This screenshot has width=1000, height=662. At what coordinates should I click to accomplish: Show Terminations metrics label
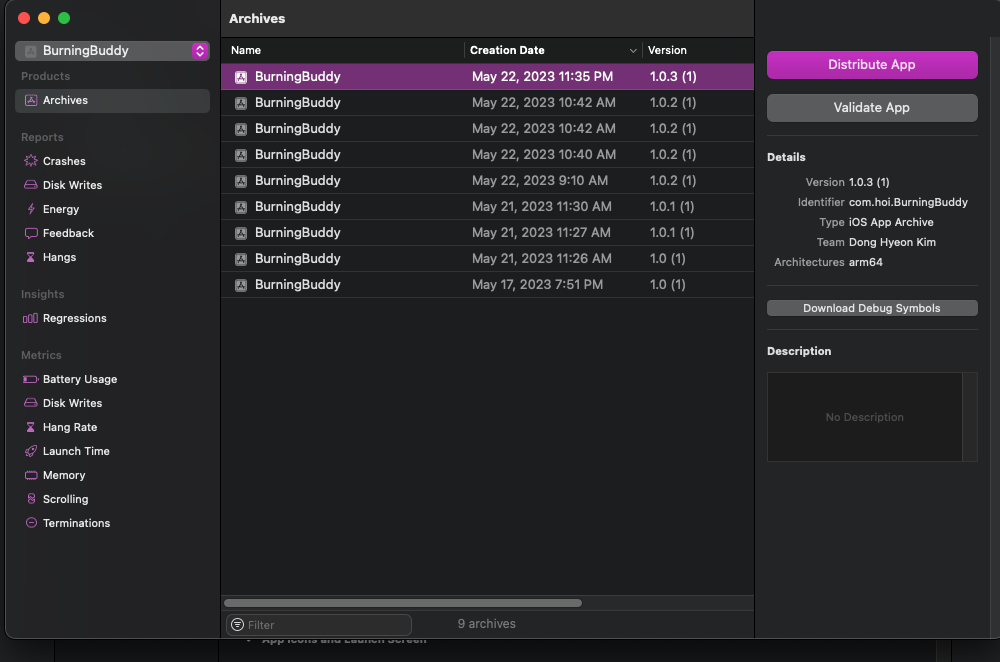tap(77, 523)
